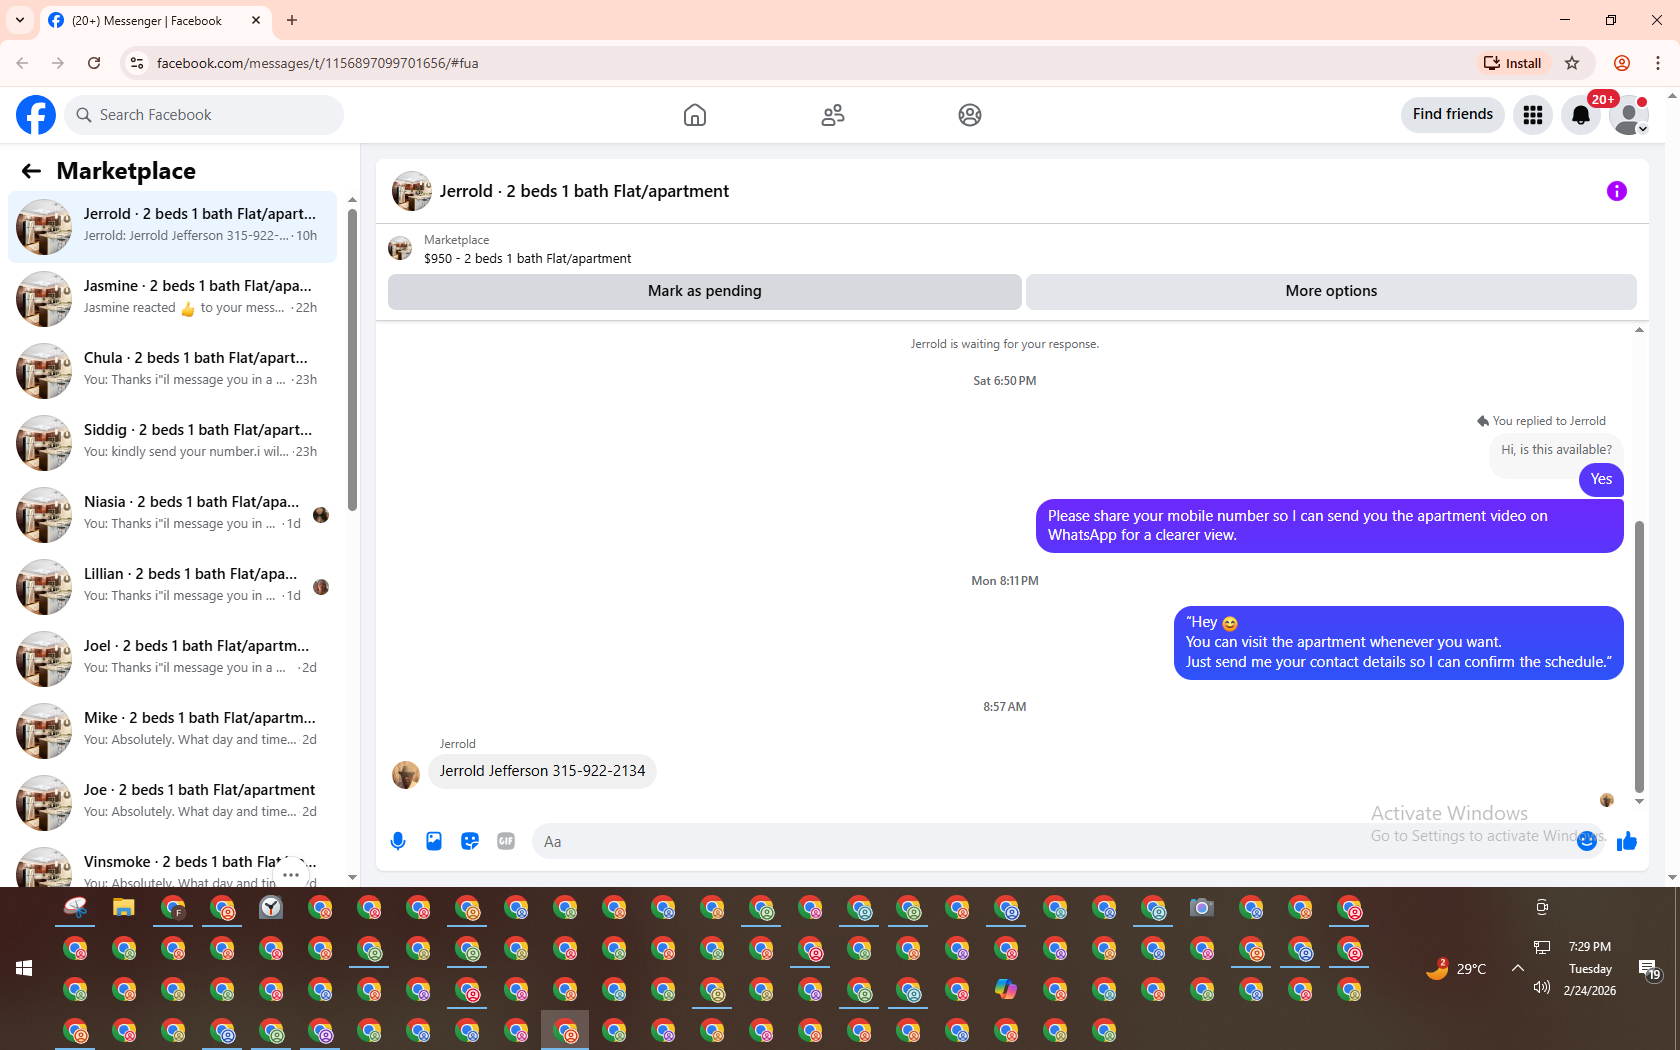
Task: Click Jerrold's avatar beside his message
Action: coord(406,775)
